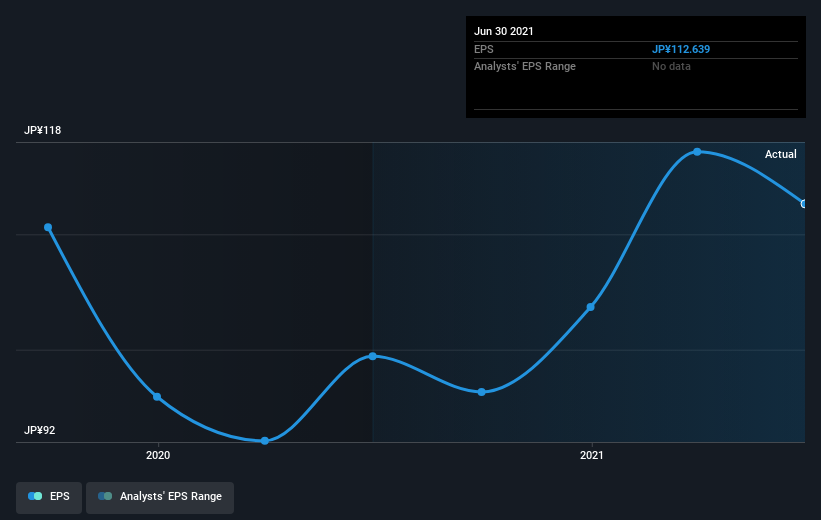Click the JP¥118 y-axis label
821x520 pixels.
(42, 130)
